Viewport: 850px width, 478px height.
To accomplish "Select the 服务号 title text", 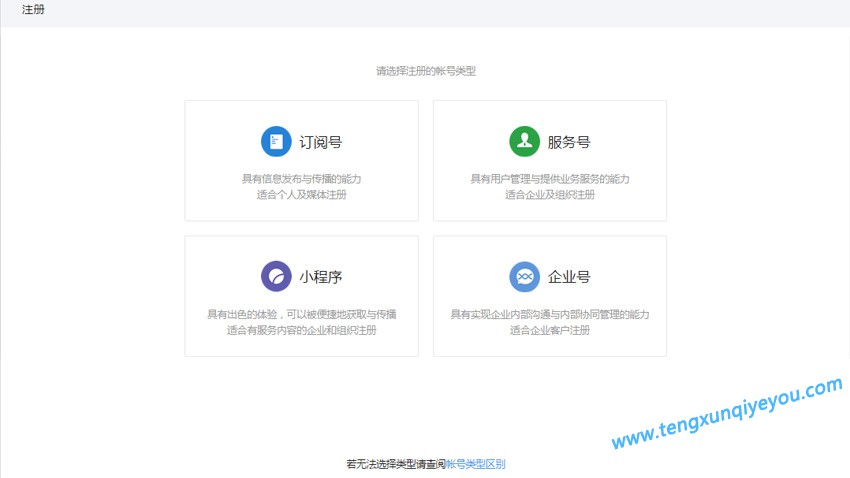I will [569, 142].
